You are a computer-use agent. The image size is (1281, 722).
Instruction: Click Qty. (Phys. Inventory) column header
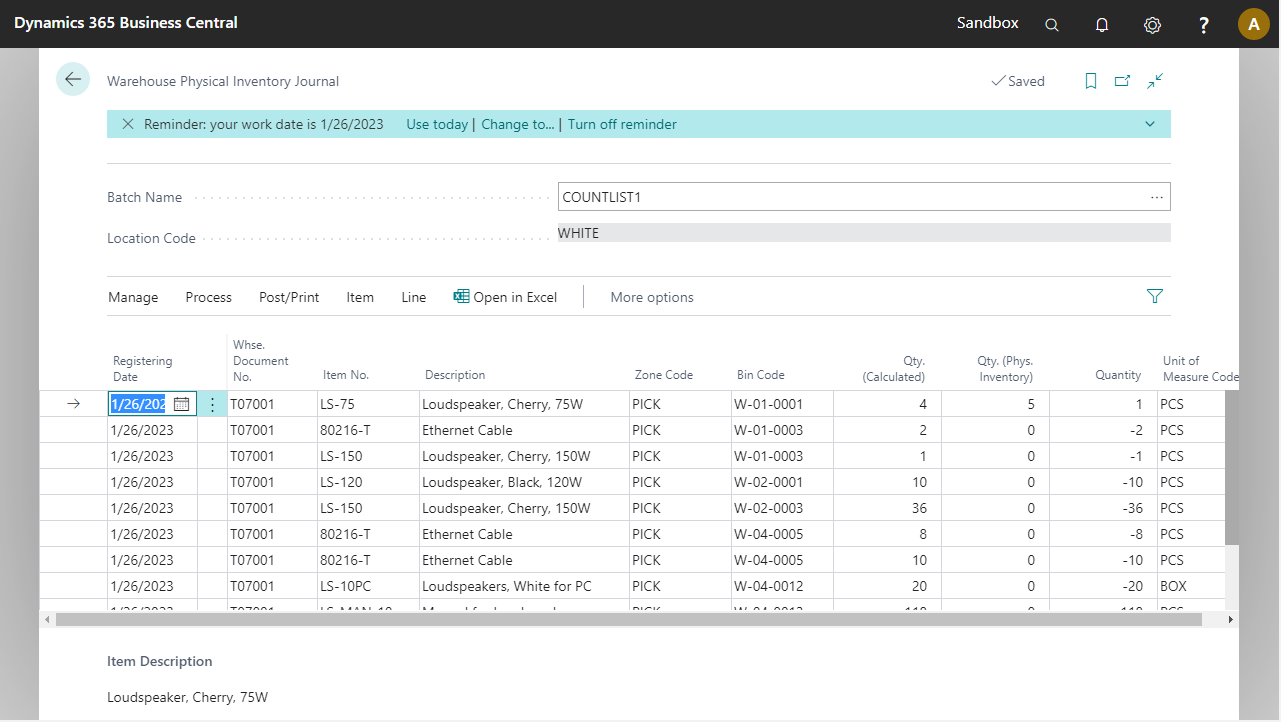point(1005,369)
